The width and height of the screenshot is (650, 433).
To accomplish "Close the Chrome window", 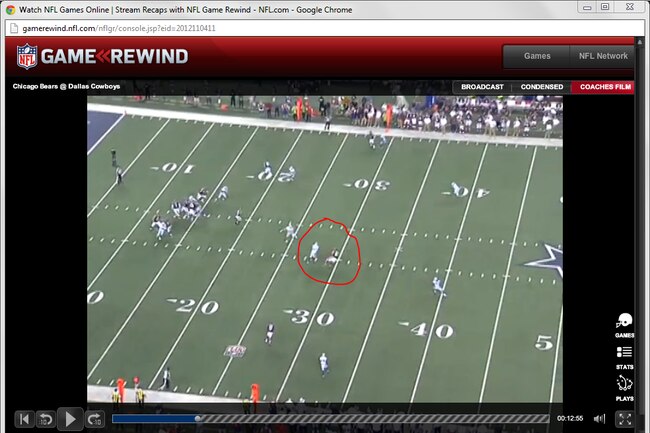I will [629, 7].
